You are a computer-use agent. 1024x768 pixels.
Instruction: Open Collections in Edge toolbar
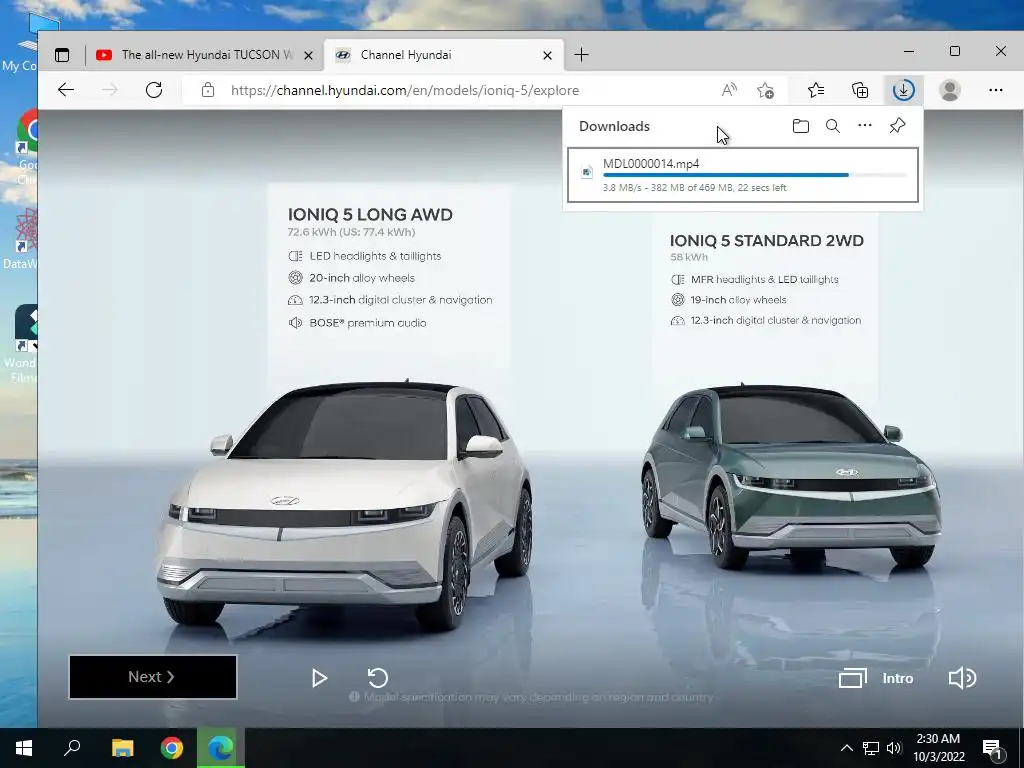coord(860,90)
